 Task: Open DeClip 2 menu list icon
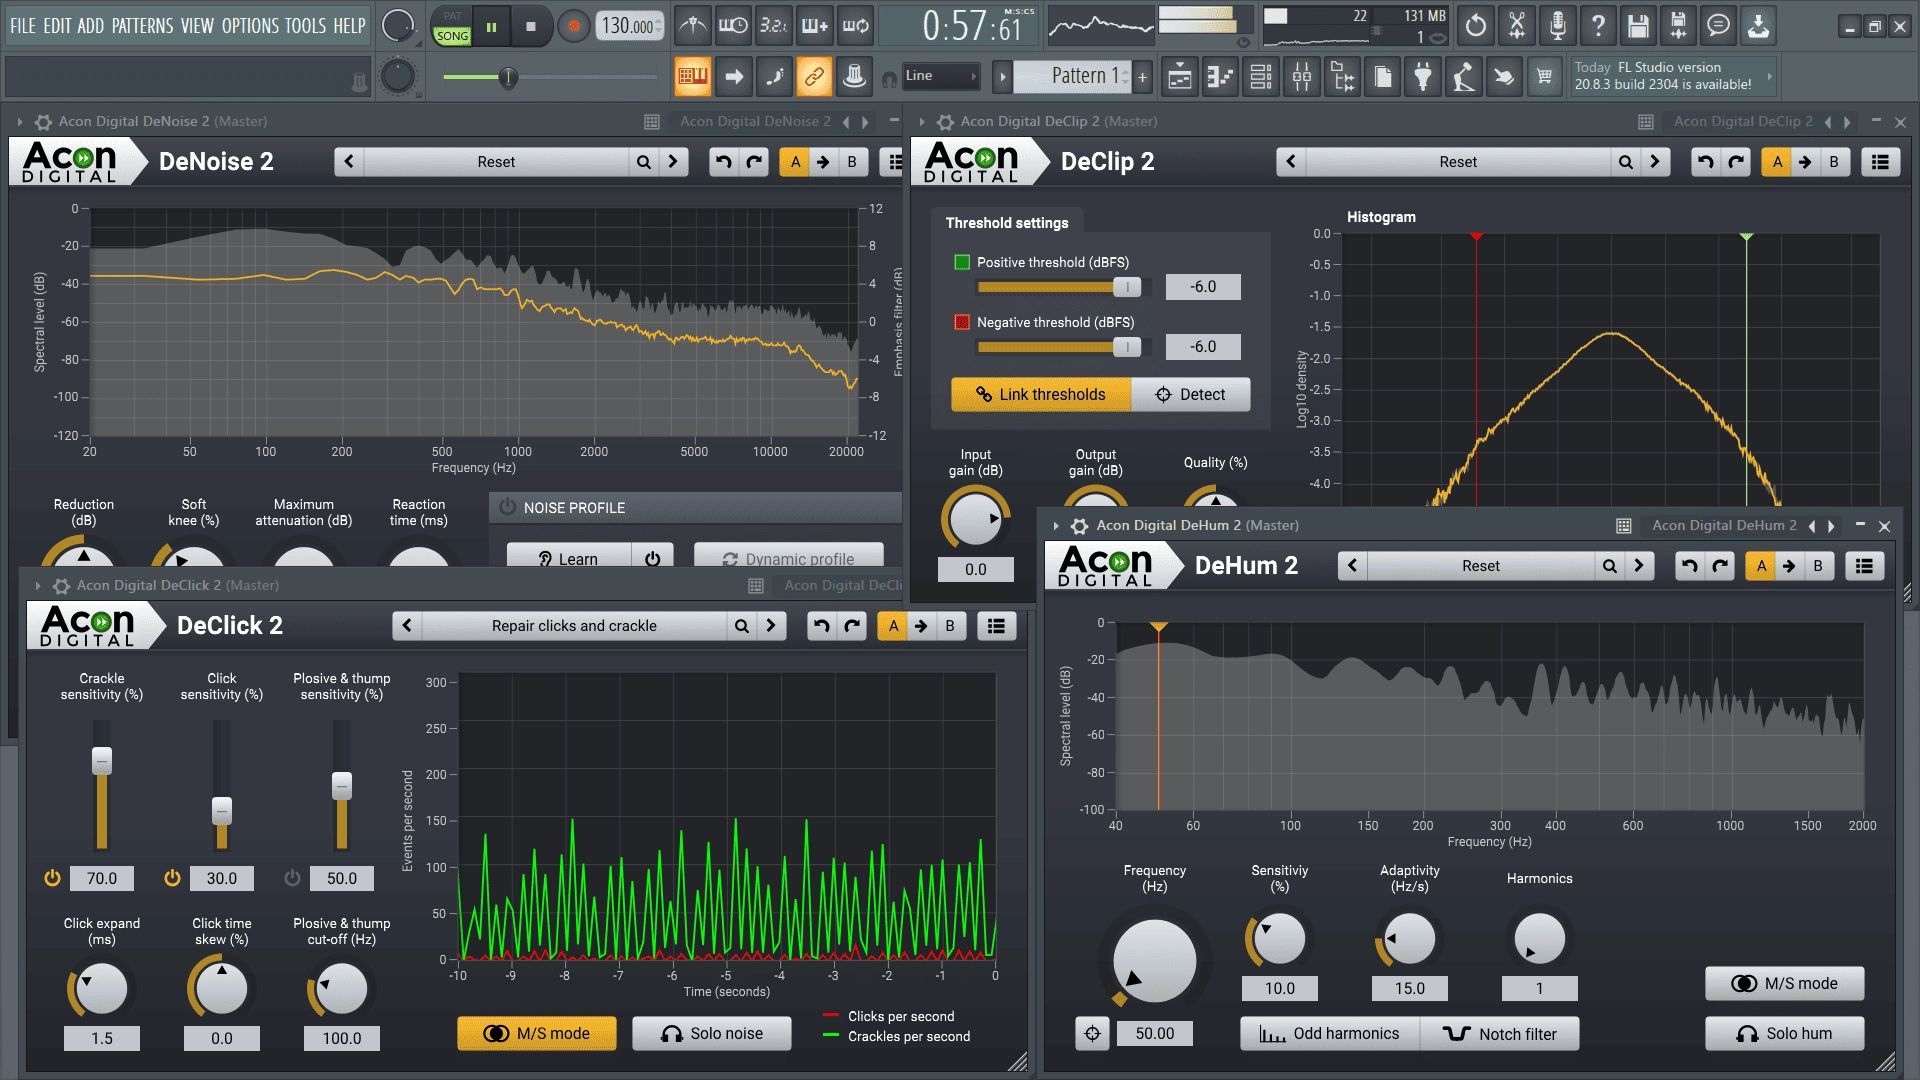click(1881, 162)
